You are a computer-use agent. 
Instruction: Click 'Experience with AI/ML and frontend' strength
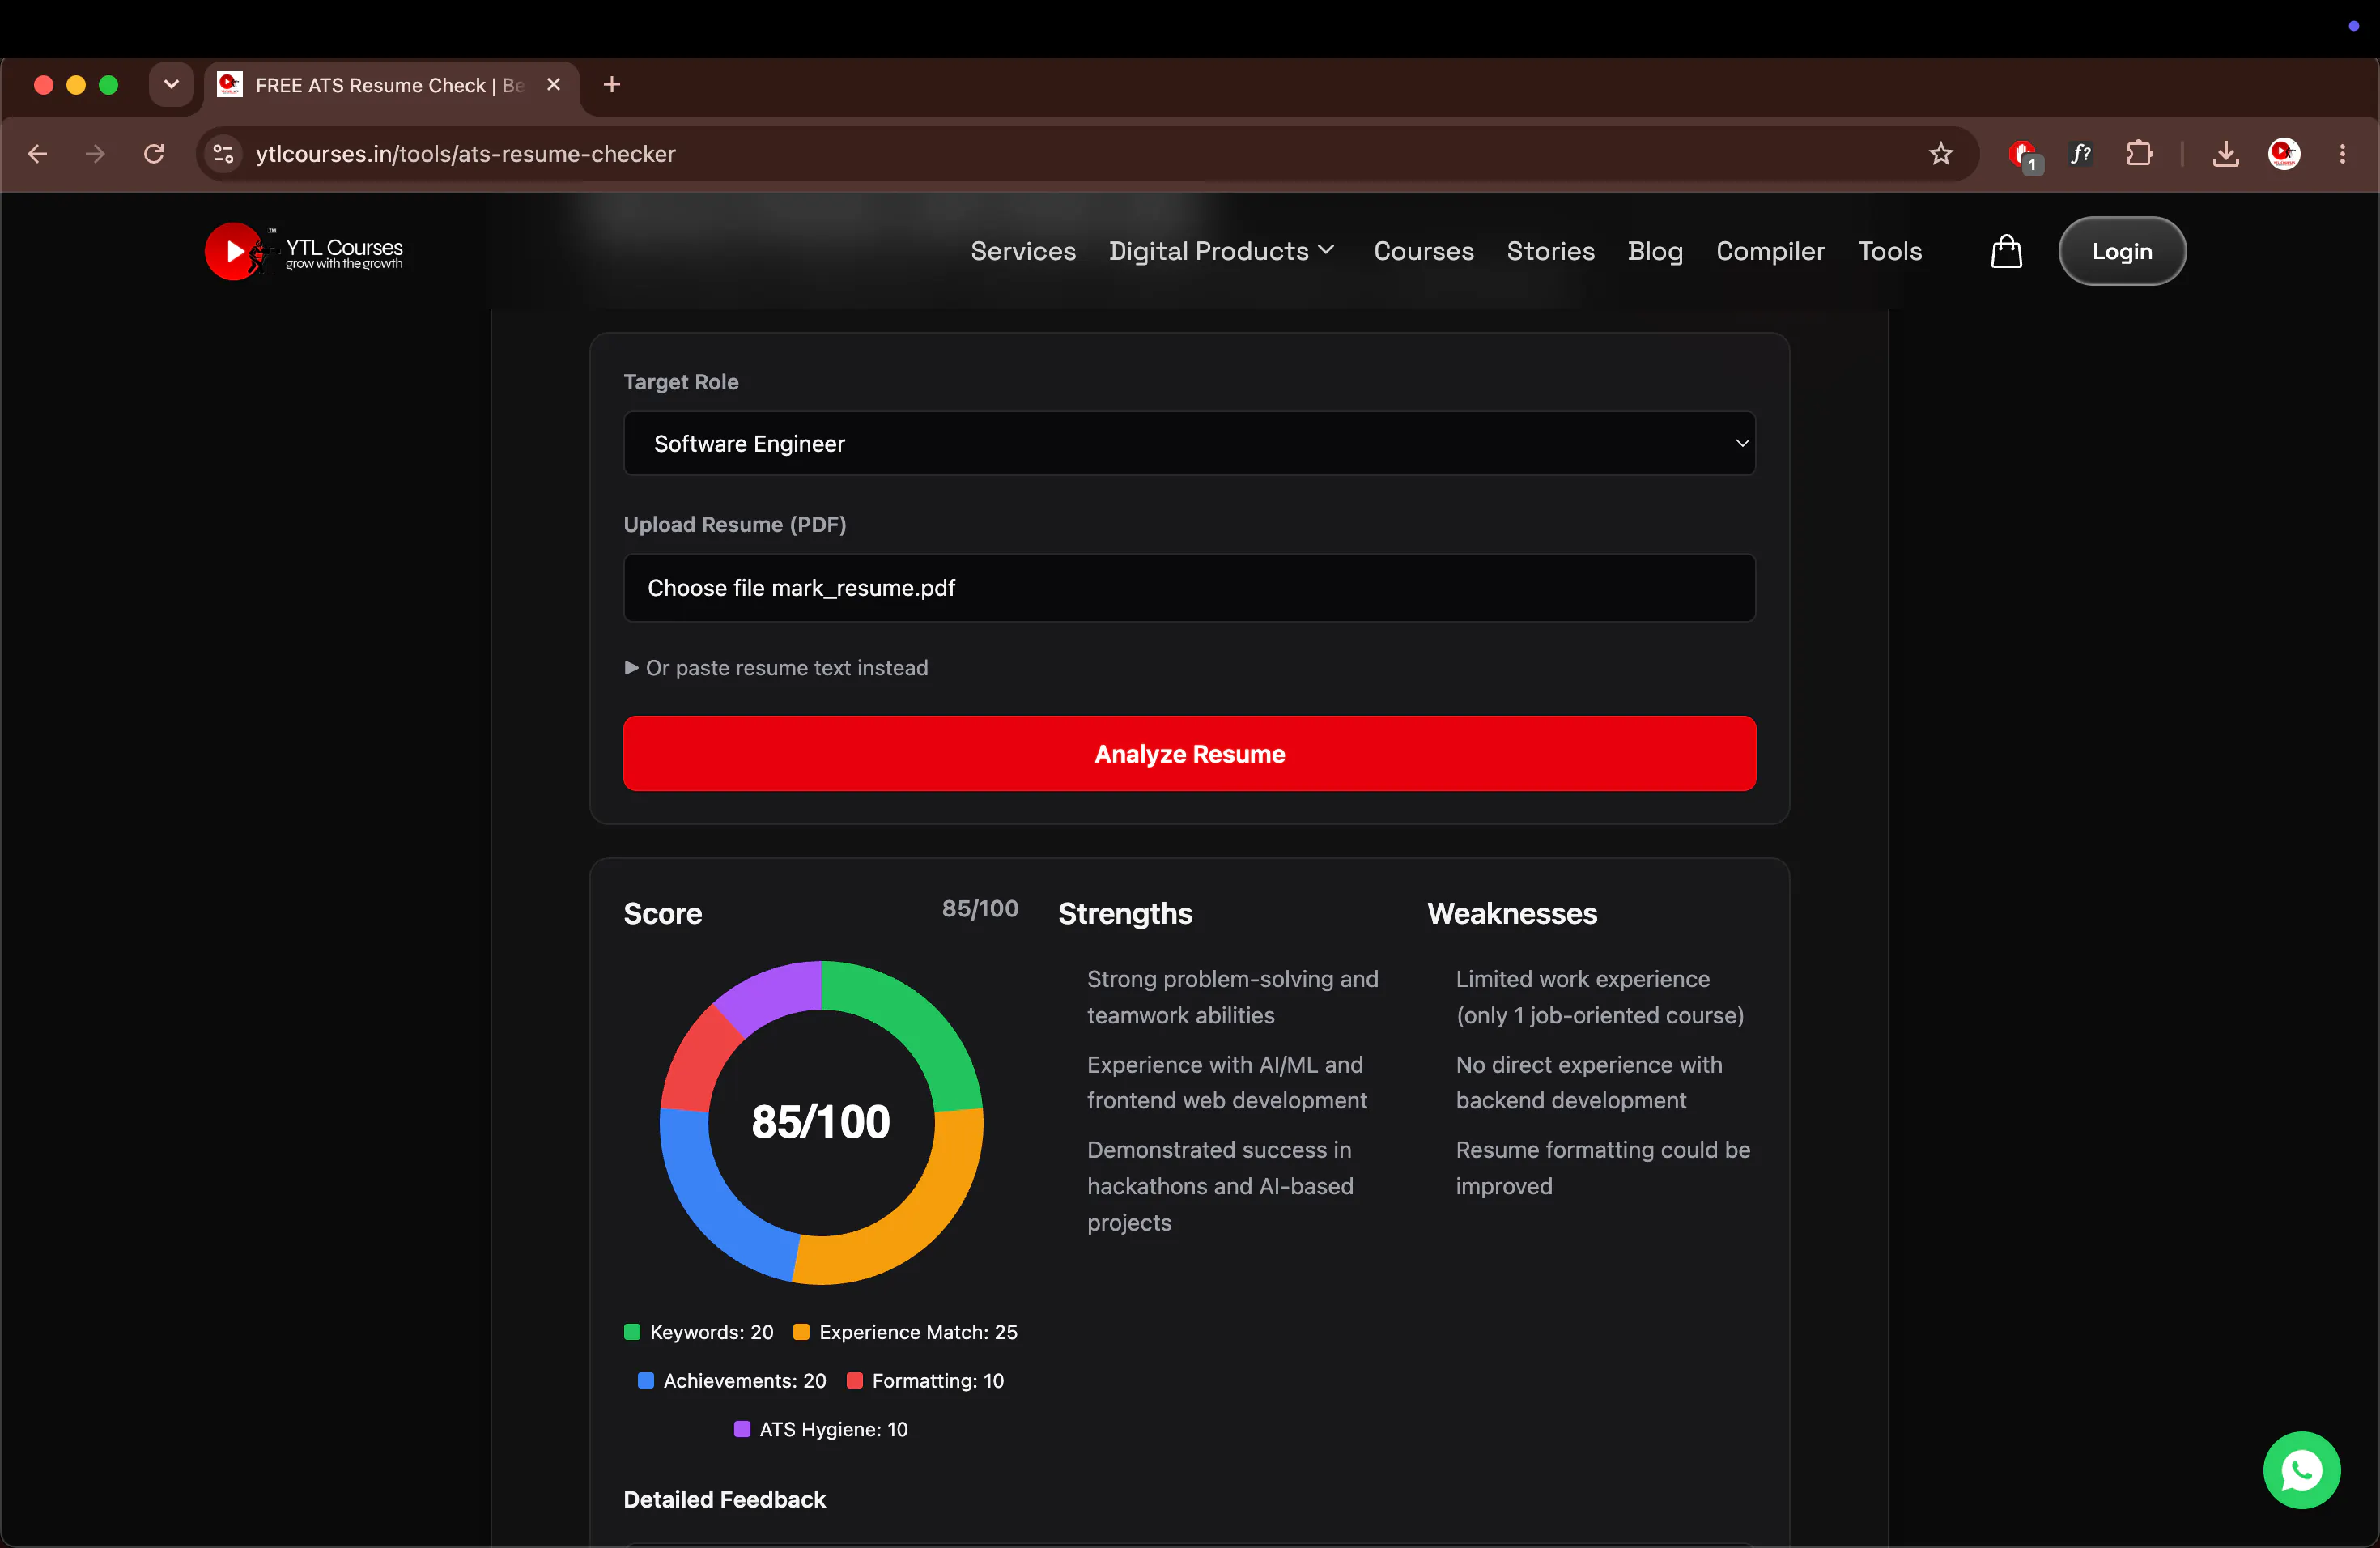[x=1226, y=1082]
